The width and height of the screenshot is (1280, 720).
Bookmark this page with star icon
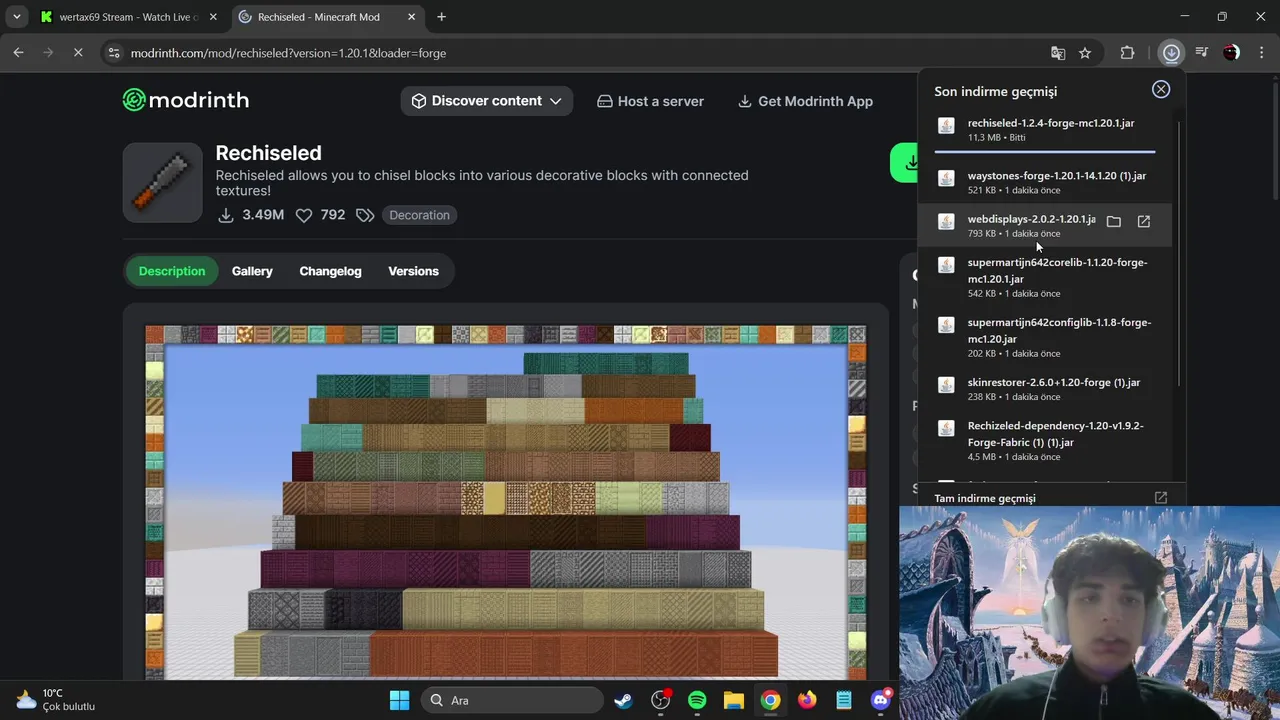tap(1085, 53)
